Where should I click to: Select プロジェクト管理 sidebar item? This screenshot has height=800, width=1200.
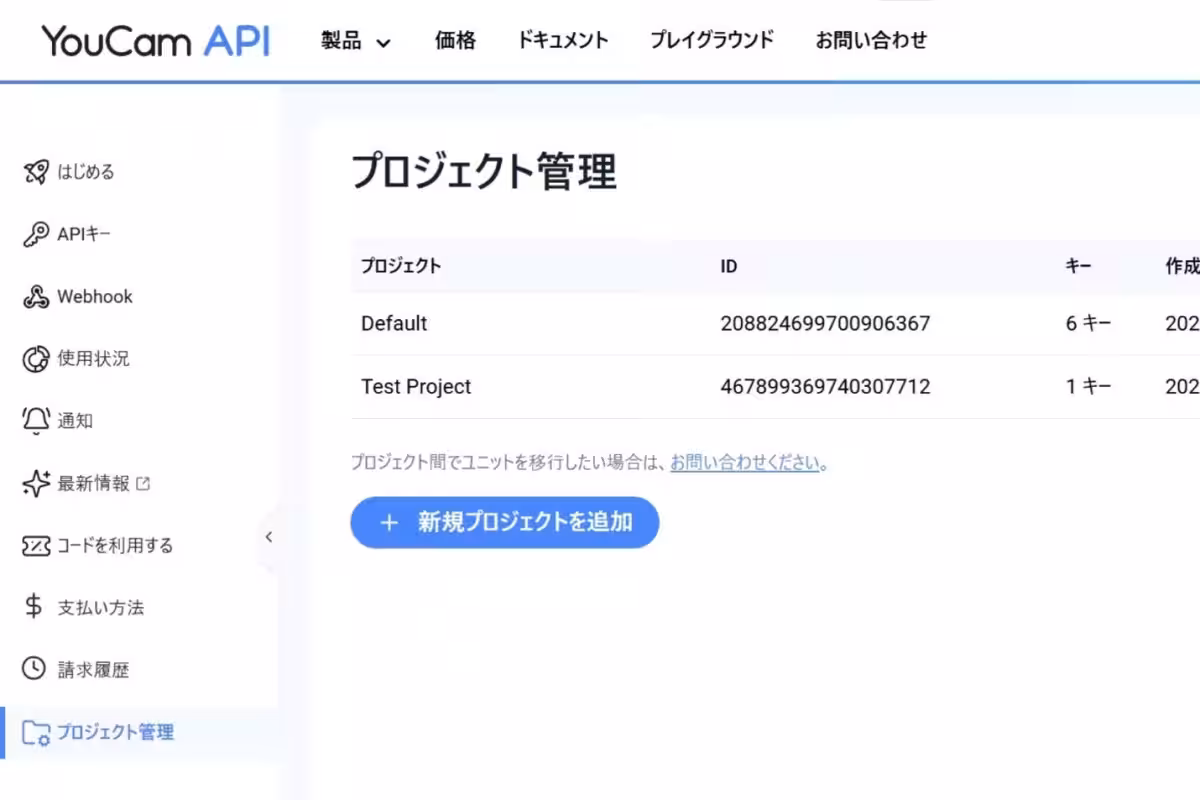click(115, 732)
